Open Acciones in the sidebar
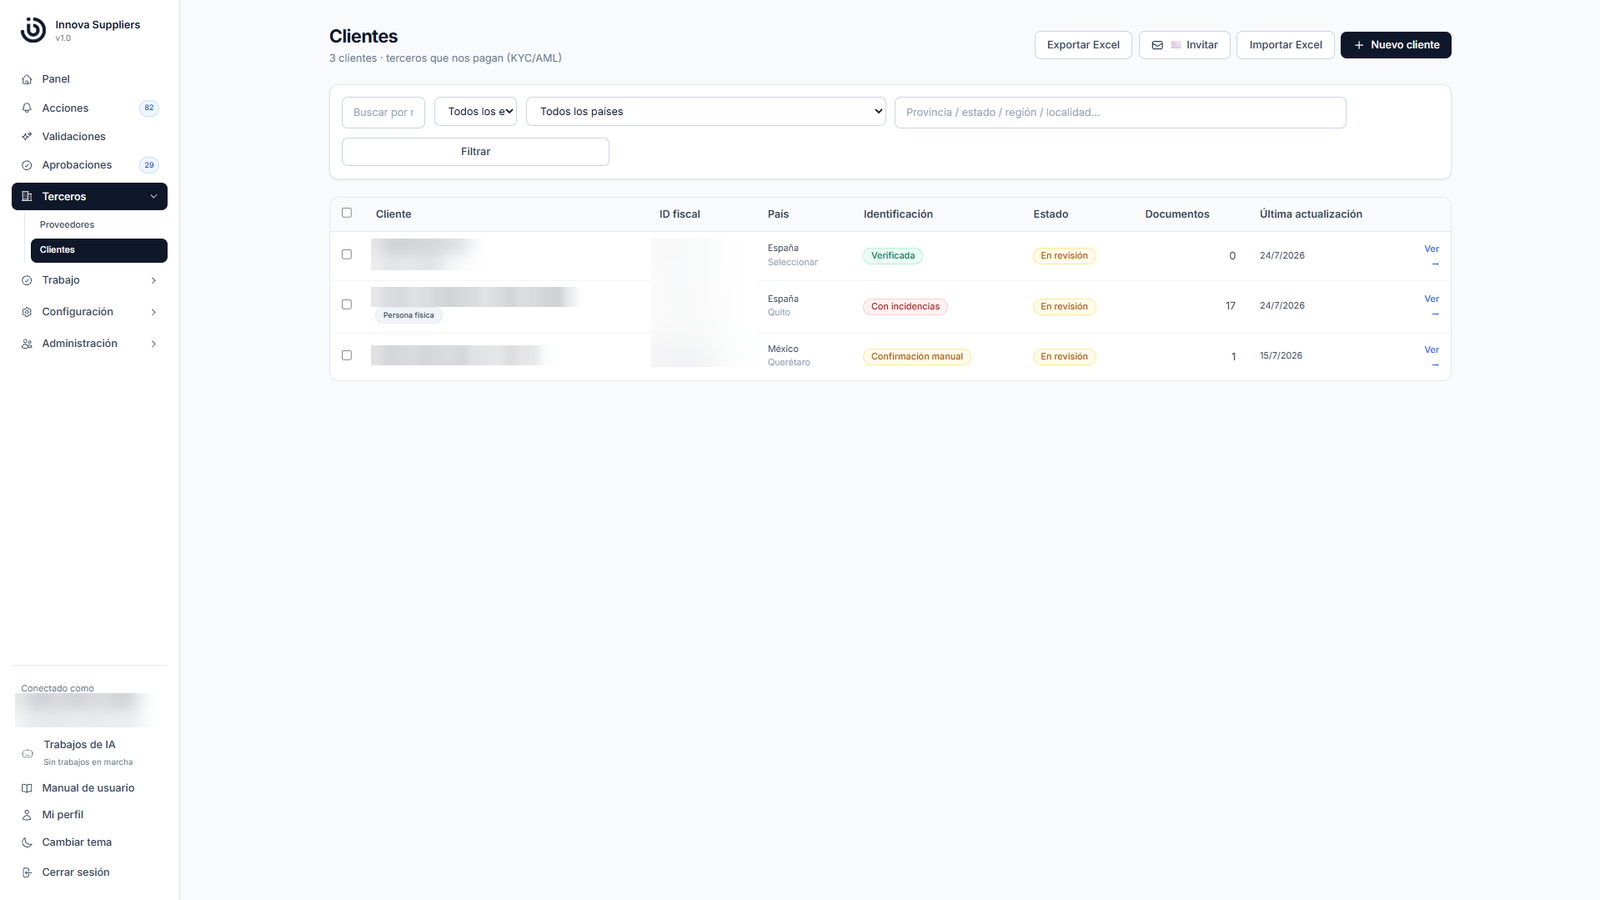The width and height of the screenshot is (1600, 900). click(x=89, y=108)
